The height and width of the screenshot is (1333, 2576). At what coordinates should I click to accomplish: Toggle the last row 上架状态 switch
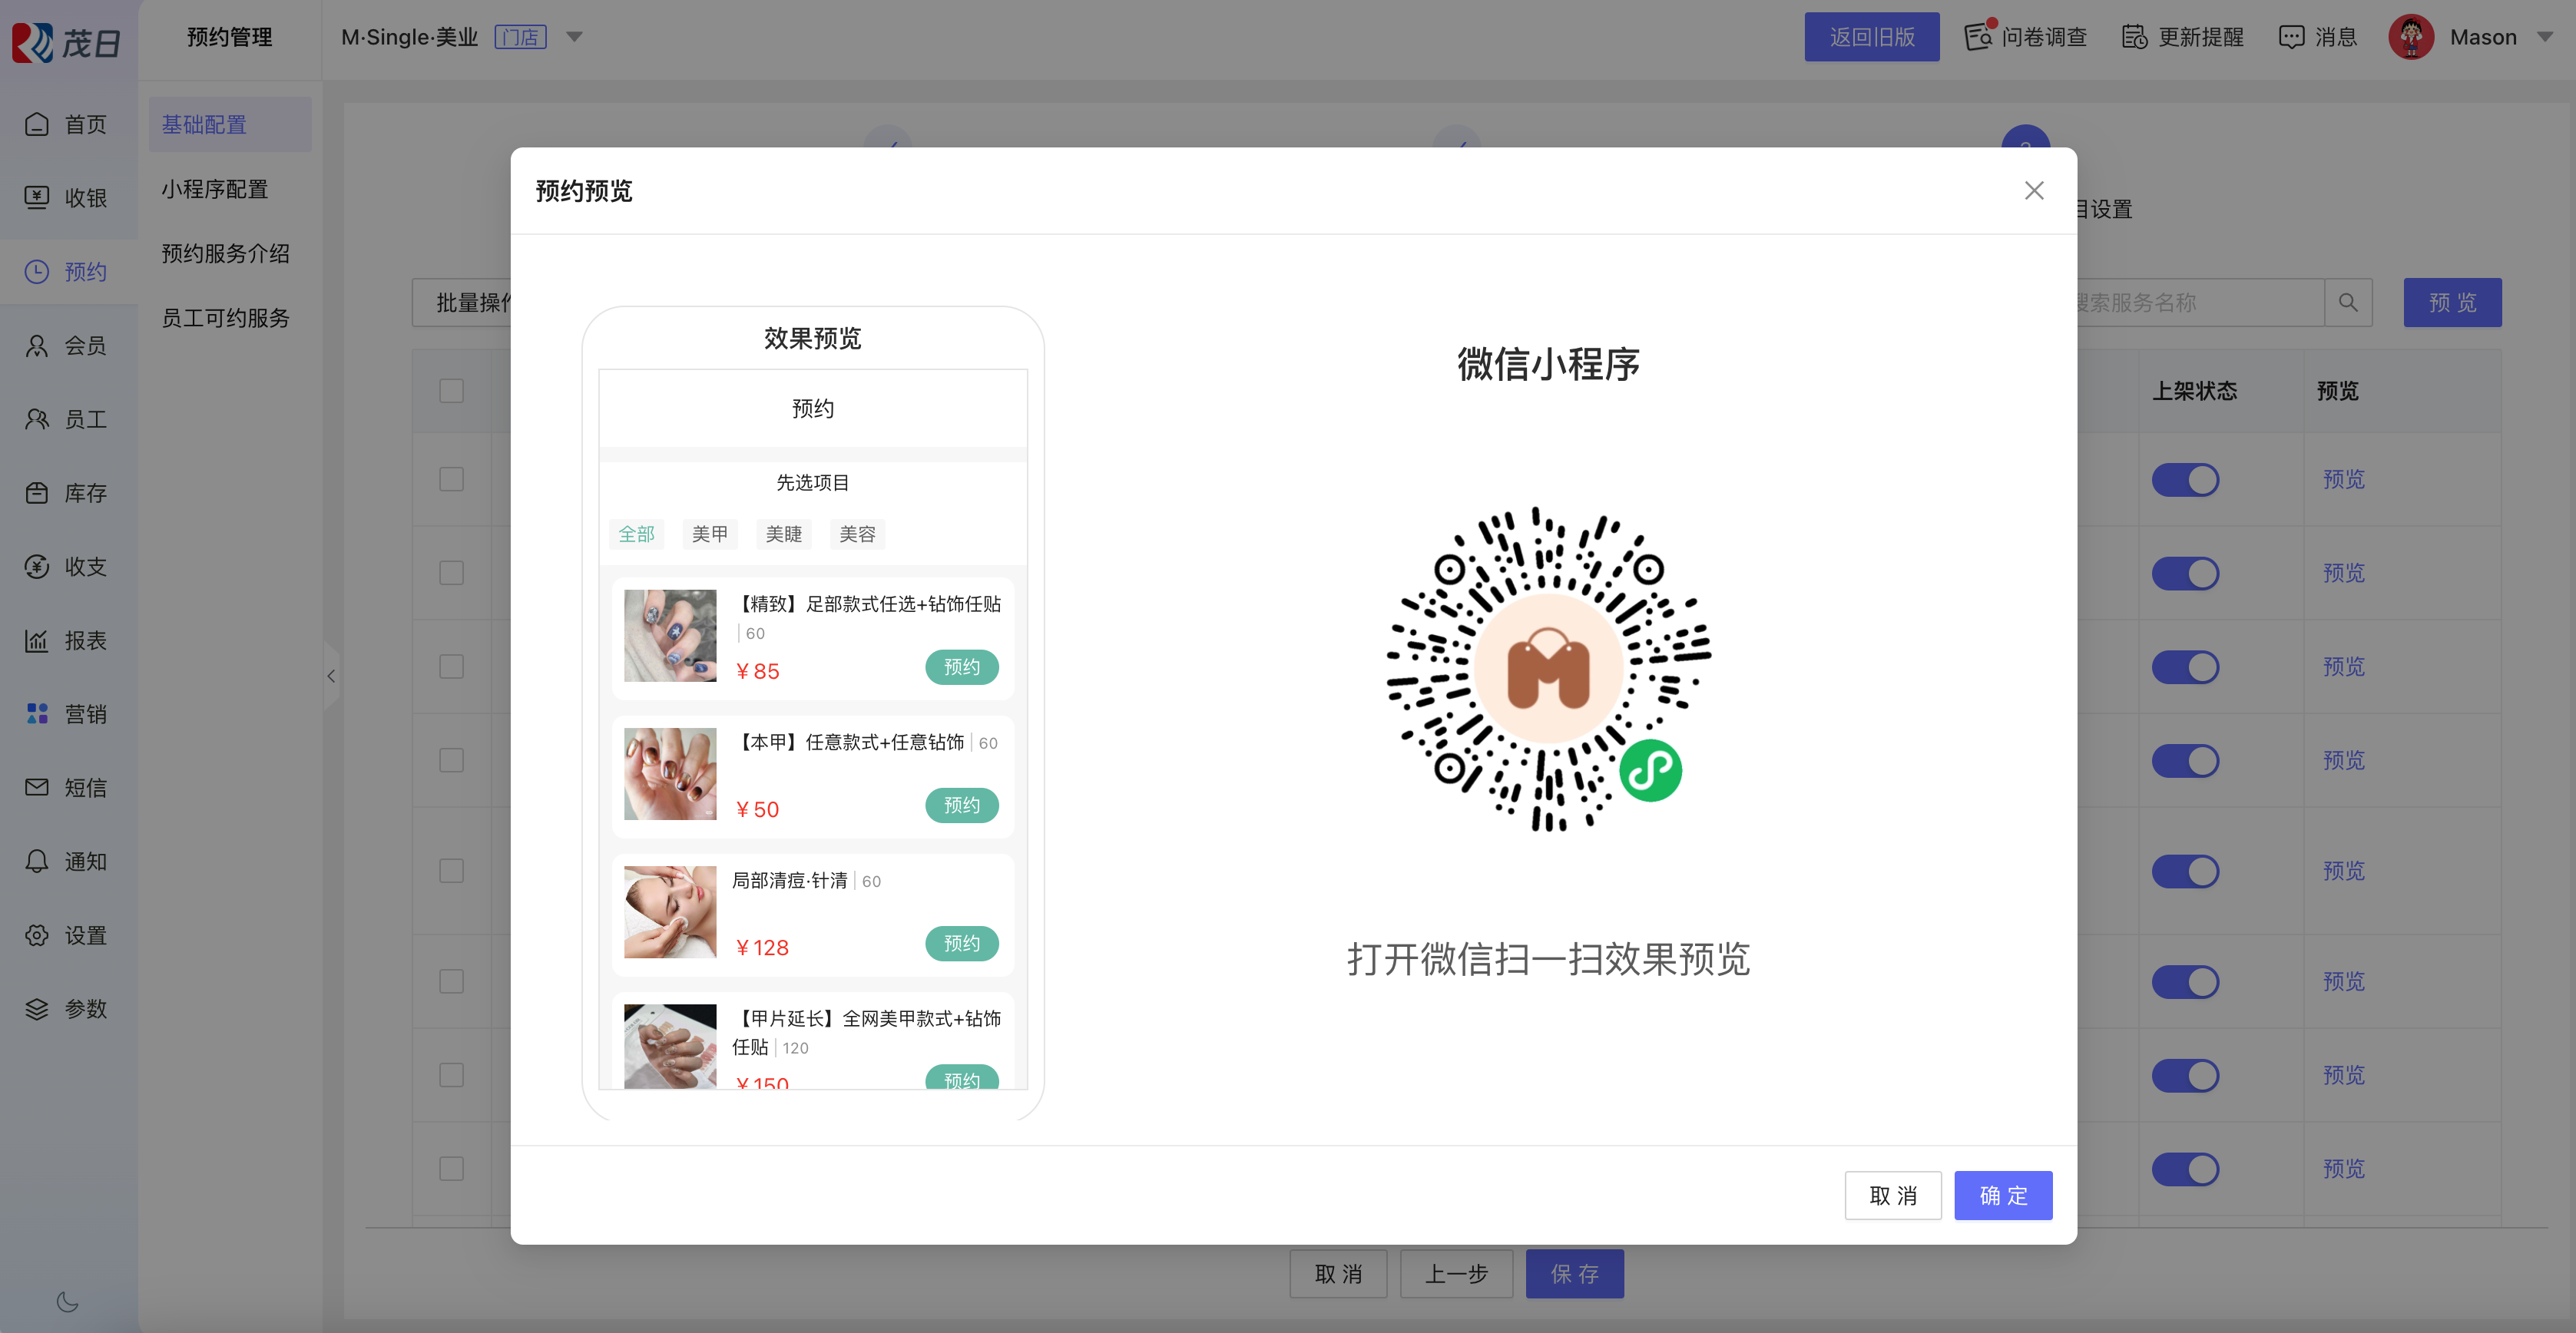[x=2185, y=1168]
